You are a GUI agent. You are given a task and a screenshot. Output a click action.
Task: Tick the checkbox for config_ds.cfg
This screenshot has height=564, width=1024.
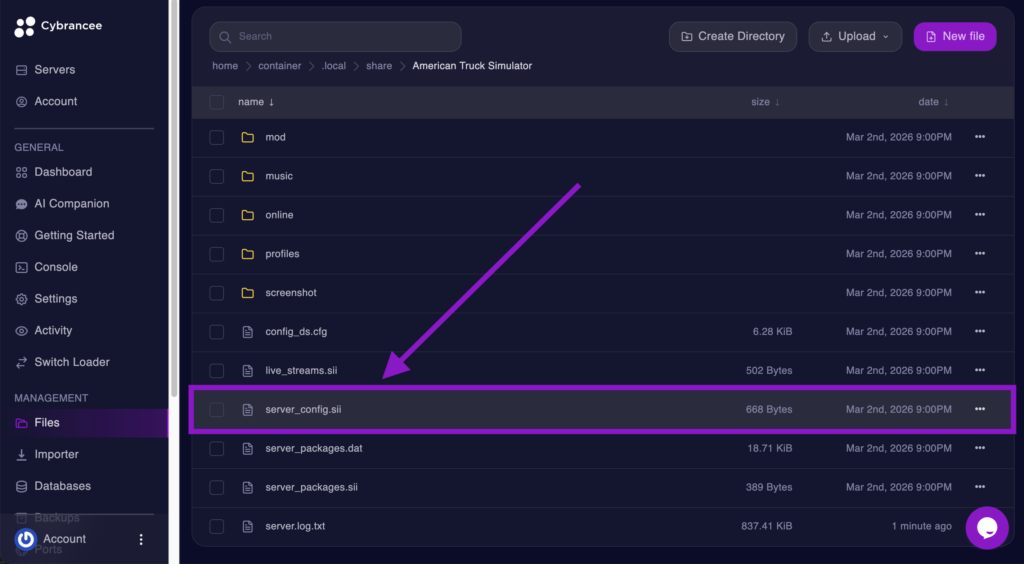coord(217,332)
